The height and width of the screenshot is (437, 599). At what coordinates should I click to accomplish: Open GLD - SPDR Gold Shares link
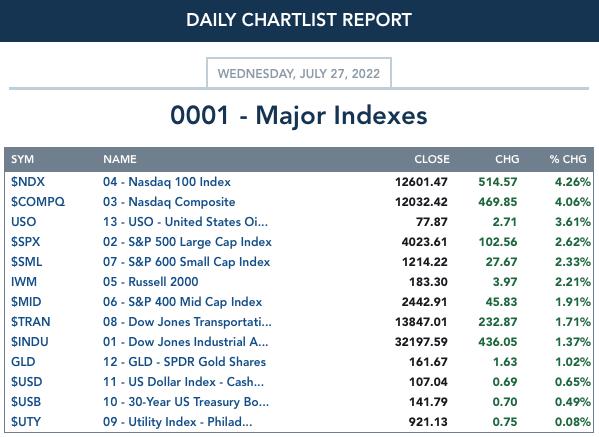tap(184, 362)
